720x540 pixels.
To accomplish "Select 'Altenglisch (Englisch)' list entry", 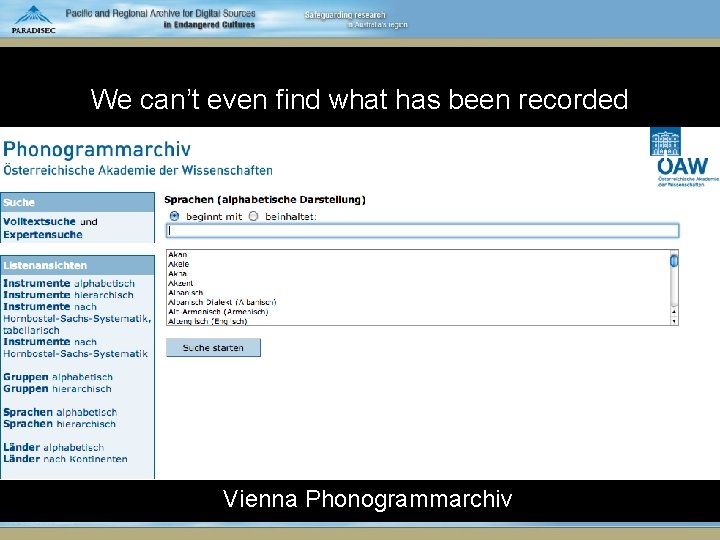I will [x=208, y=321].
